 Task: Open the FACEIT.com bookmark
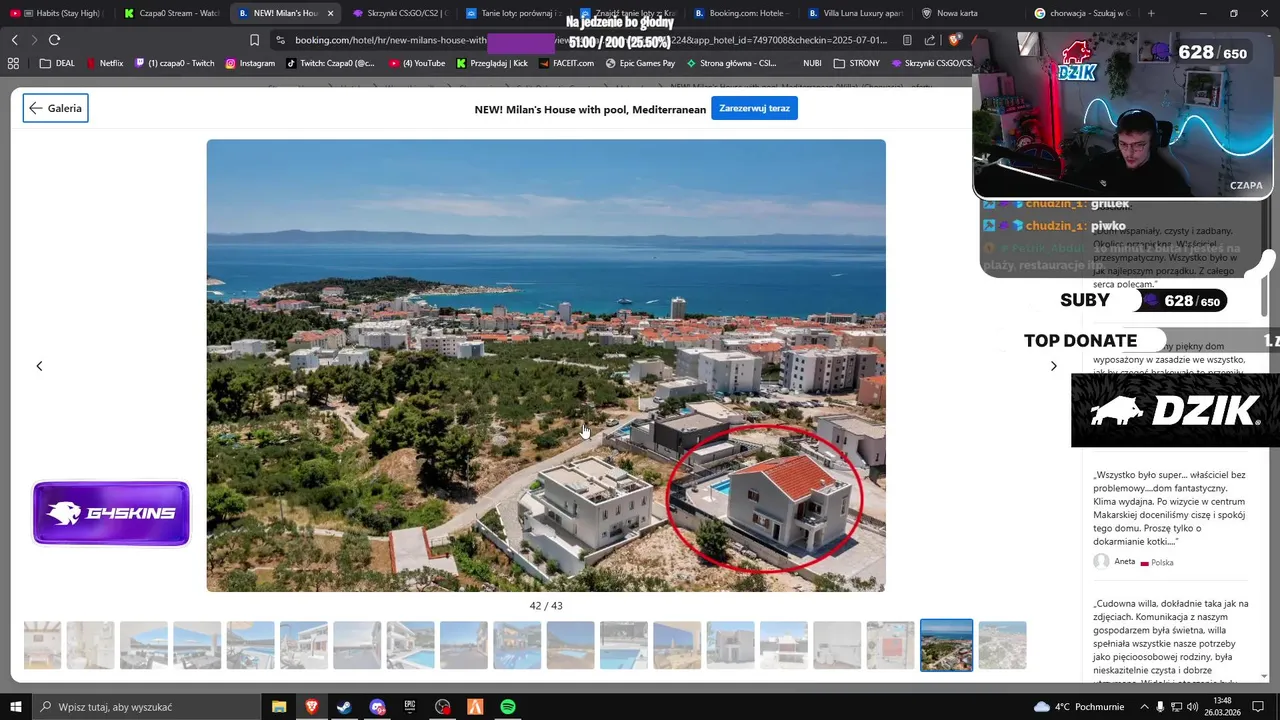[566, 63]
